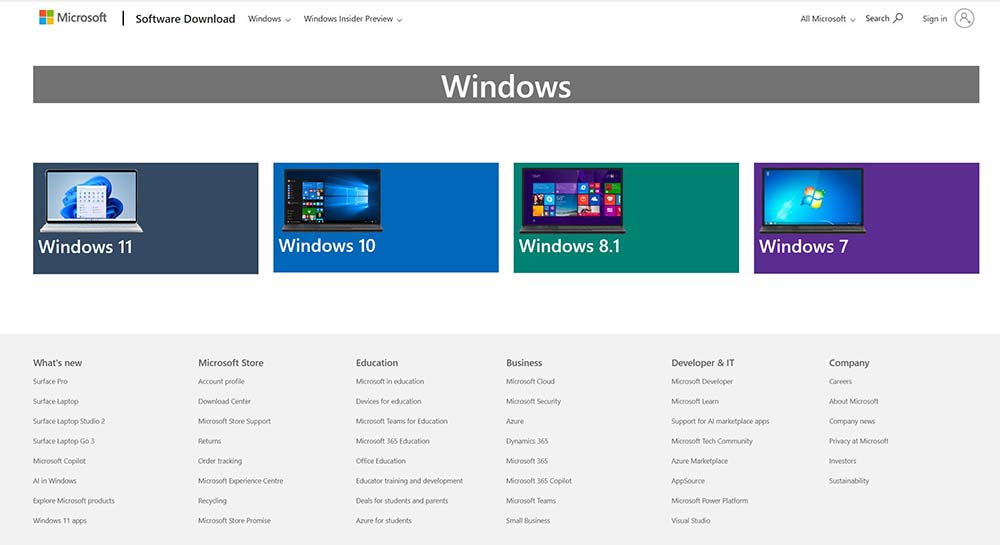This screenshot has width=1000, height=545.
Task: Open Educator training and development link
Action: click(x=409, y=481)
